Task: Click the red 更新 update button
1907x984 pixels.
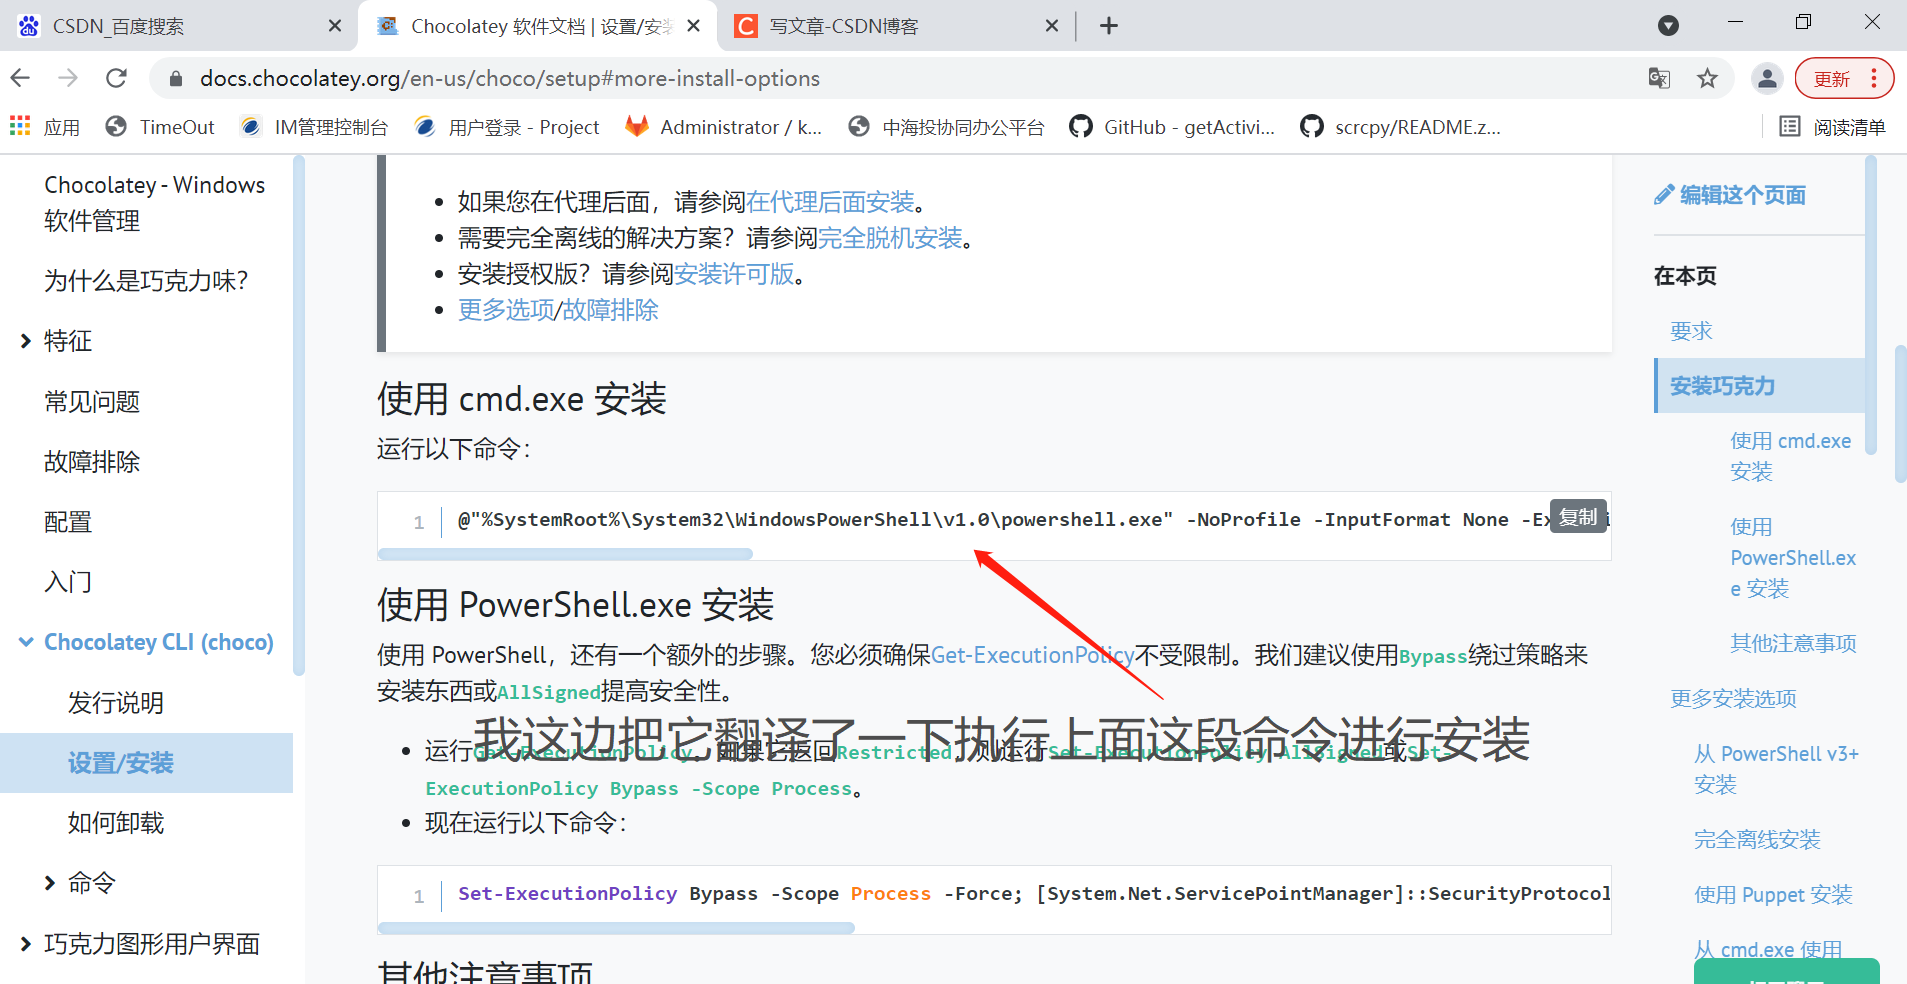Action: 1844,78
